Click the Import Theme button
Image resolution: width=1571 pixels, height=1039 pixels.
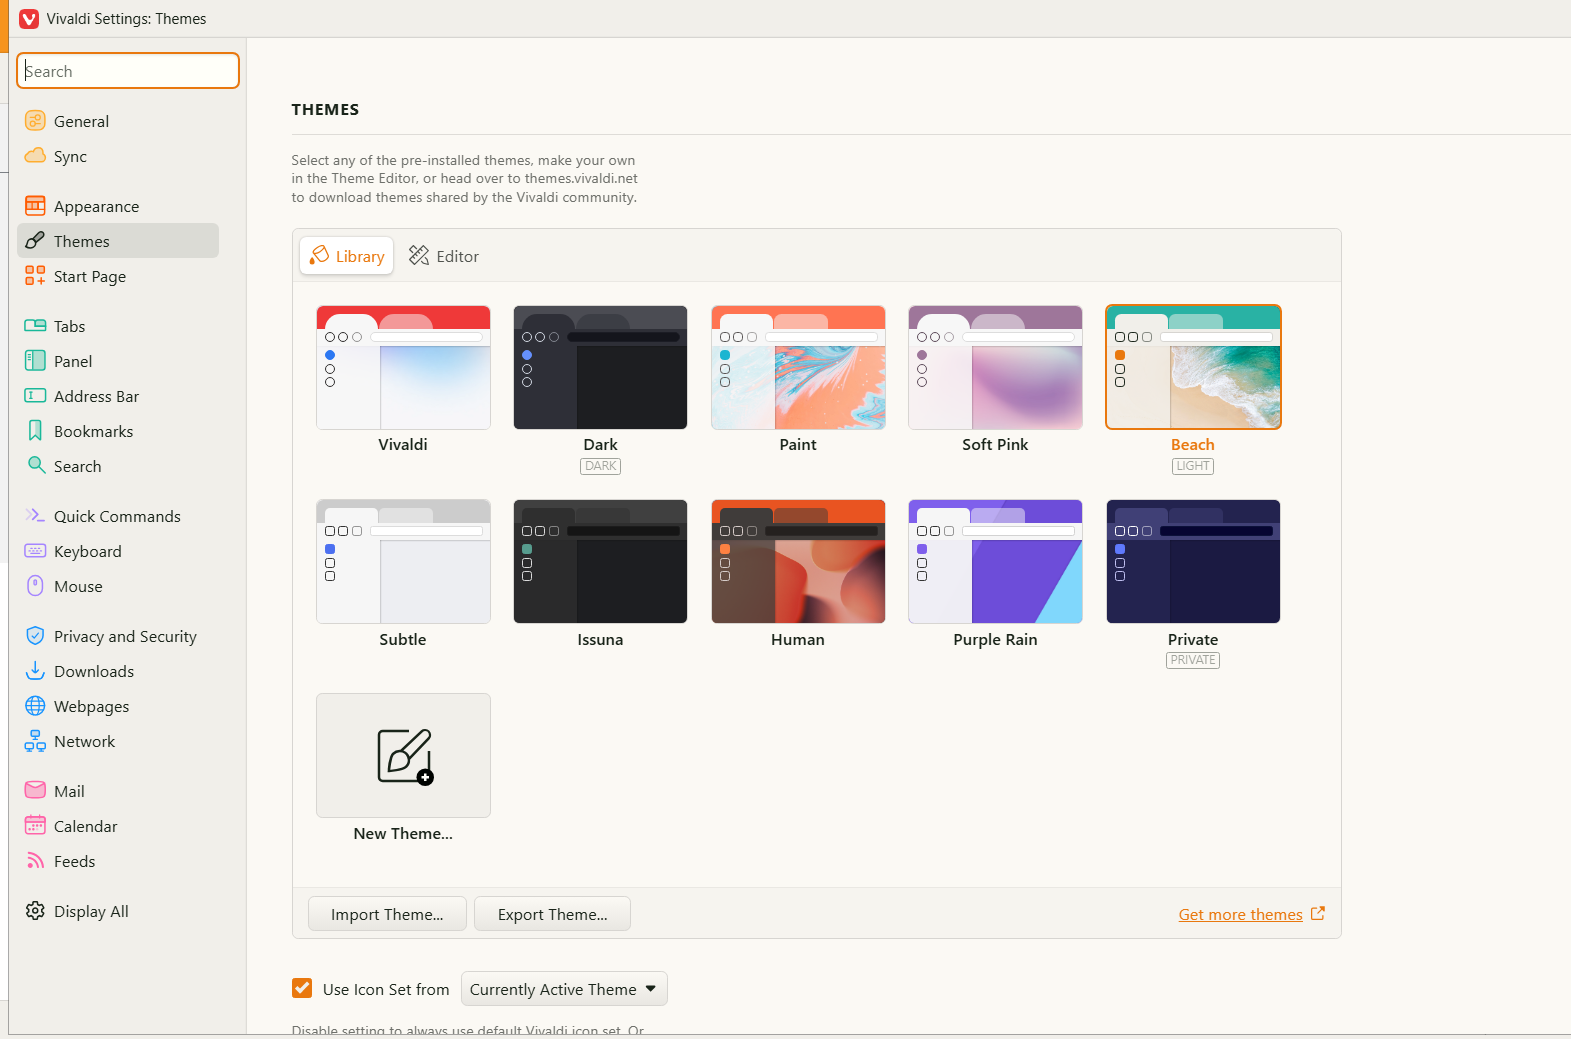coord(387,914)
